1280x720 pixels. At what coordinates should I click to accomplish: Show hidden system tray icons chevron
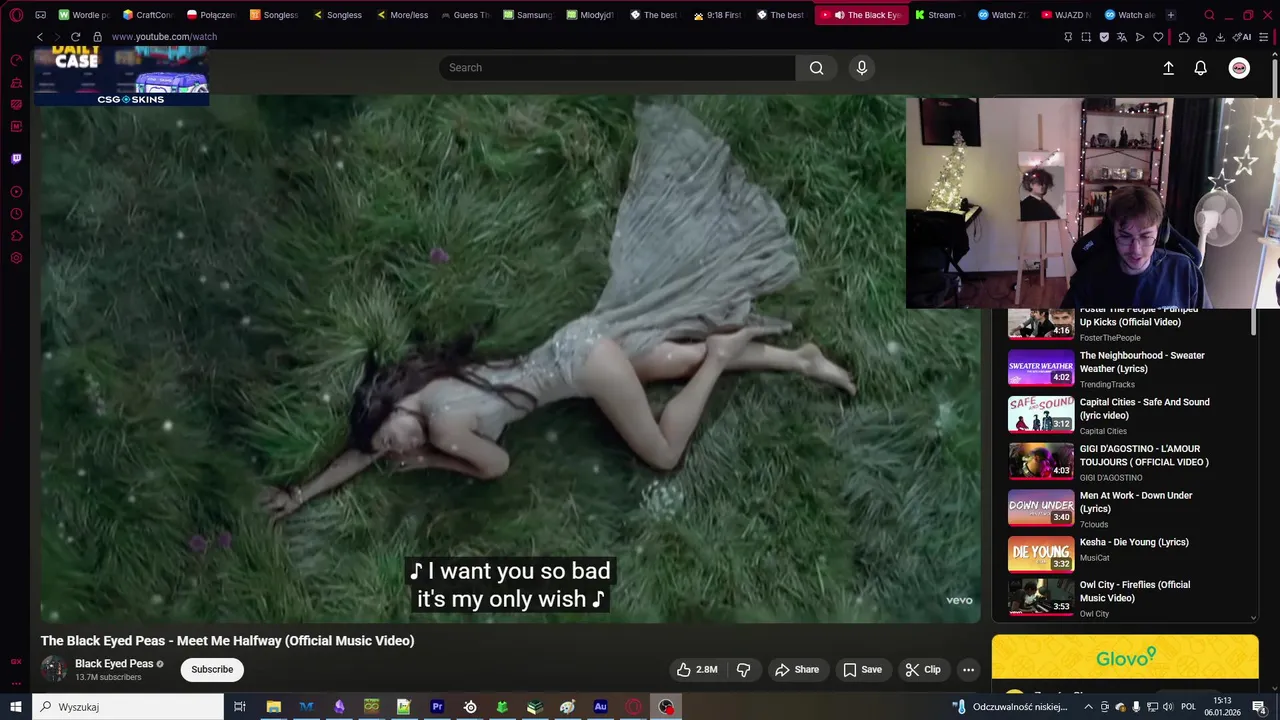[x=1089, y=707]
